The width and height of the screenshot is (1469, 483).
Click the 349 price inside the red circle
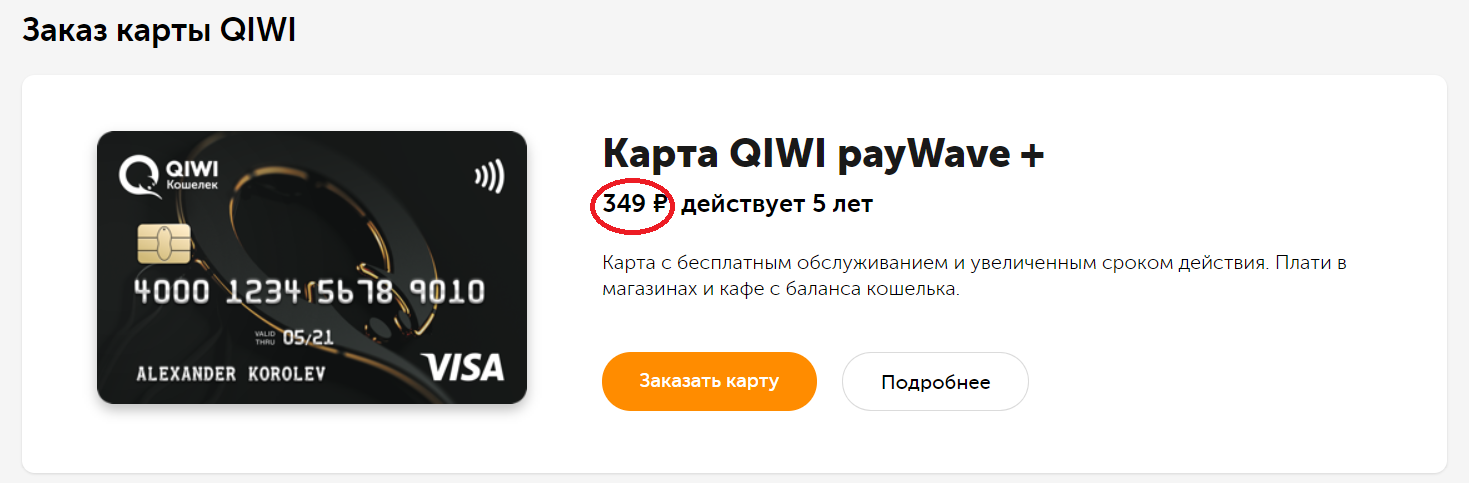(624, 205)
